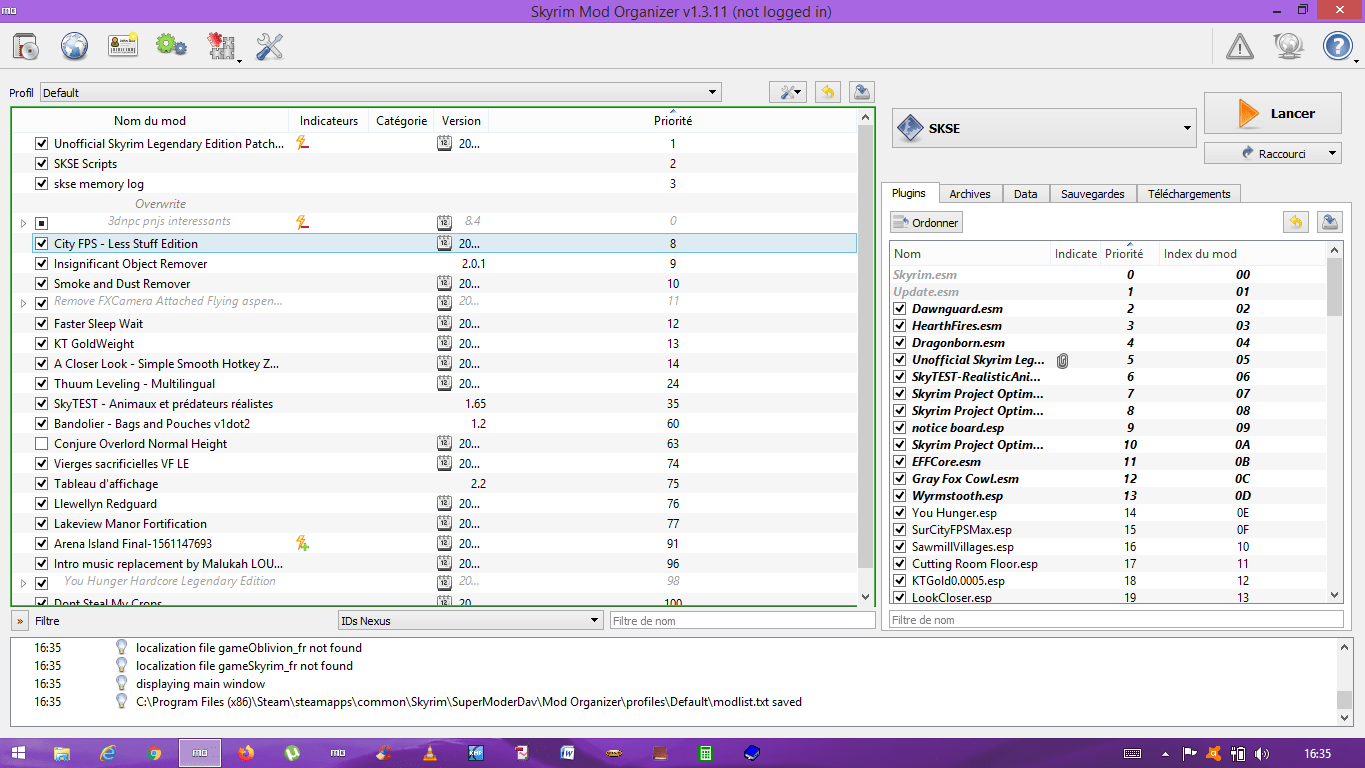The height and width of the screenshot is (768, 1365).
Task: Focus the mod list Filtre de nom field
Action: 742,621
